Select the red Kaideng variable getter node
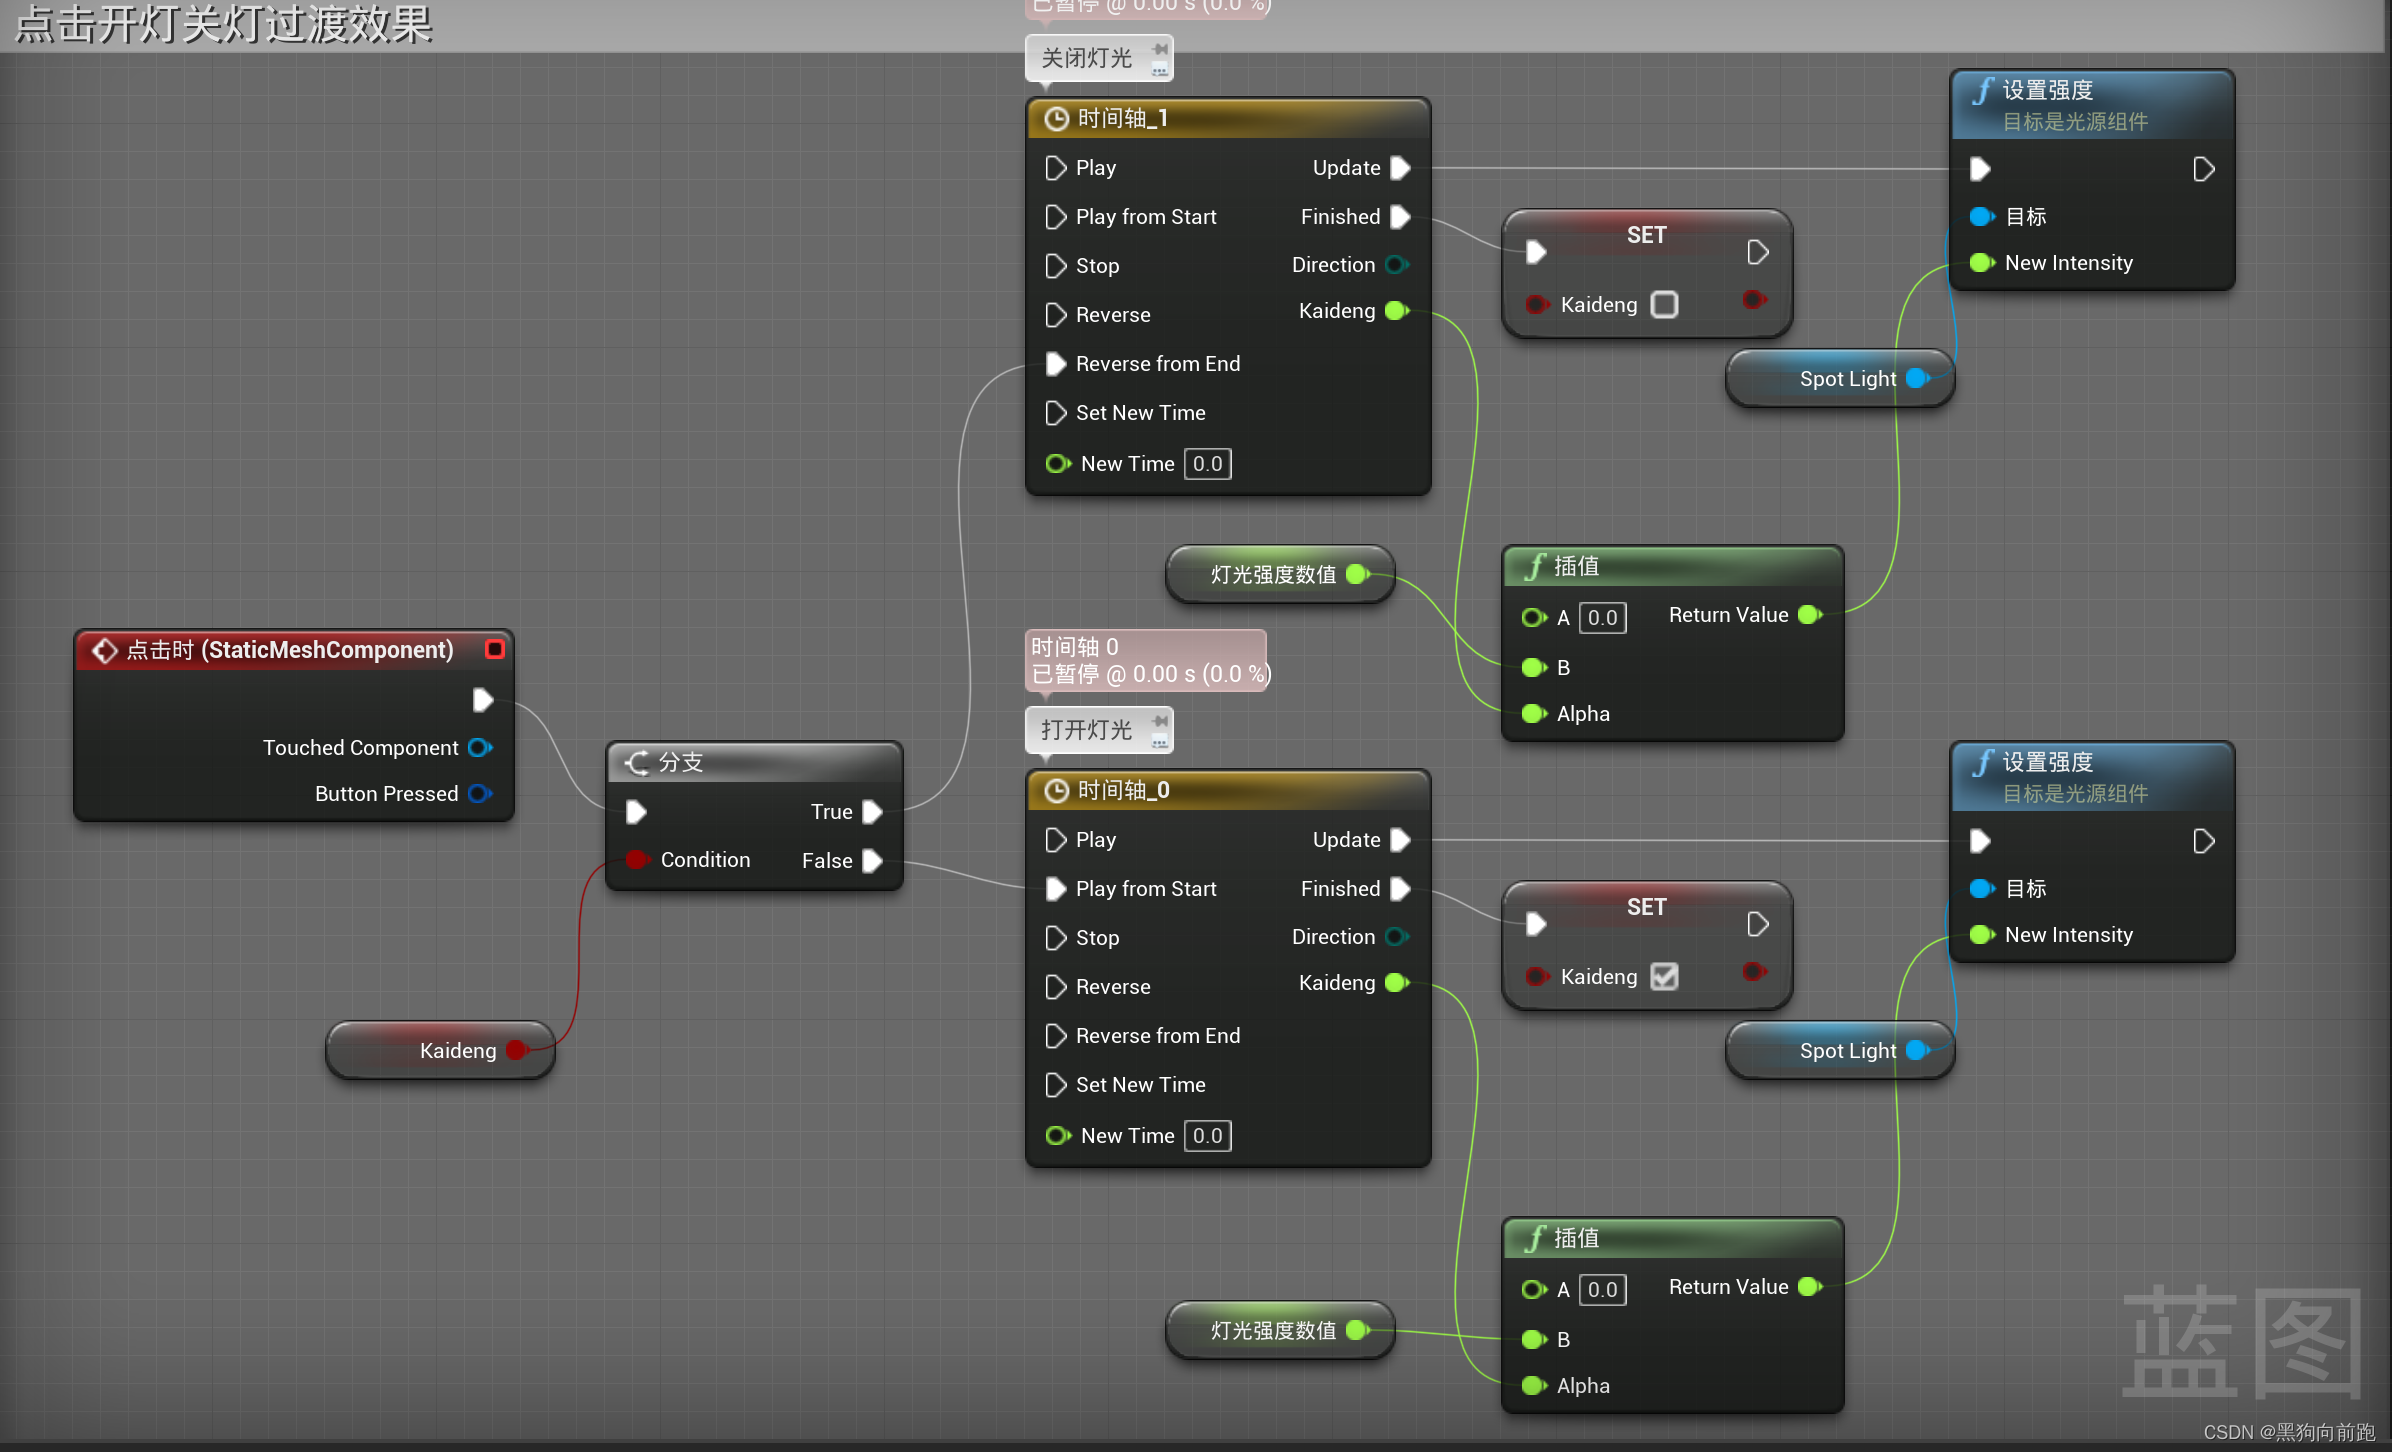2392x1452 pixels. coord(440,1051)
